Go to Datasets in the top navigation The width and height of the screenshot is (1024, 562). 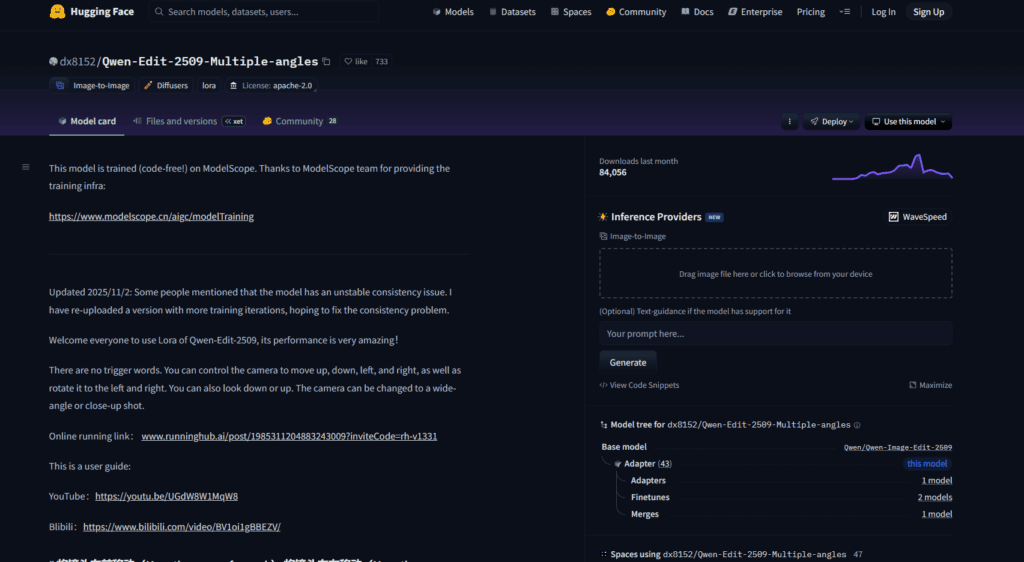pyautogui.click(x=513, y=12)
